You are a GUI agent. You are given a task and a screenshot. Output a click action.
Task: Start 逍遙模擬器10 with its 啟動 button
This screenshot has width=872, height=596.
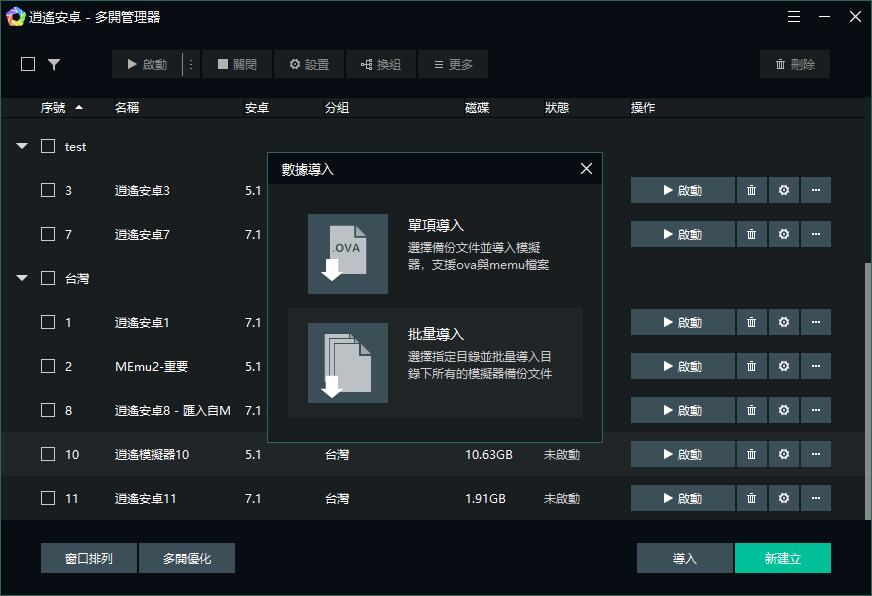point(683,454)
